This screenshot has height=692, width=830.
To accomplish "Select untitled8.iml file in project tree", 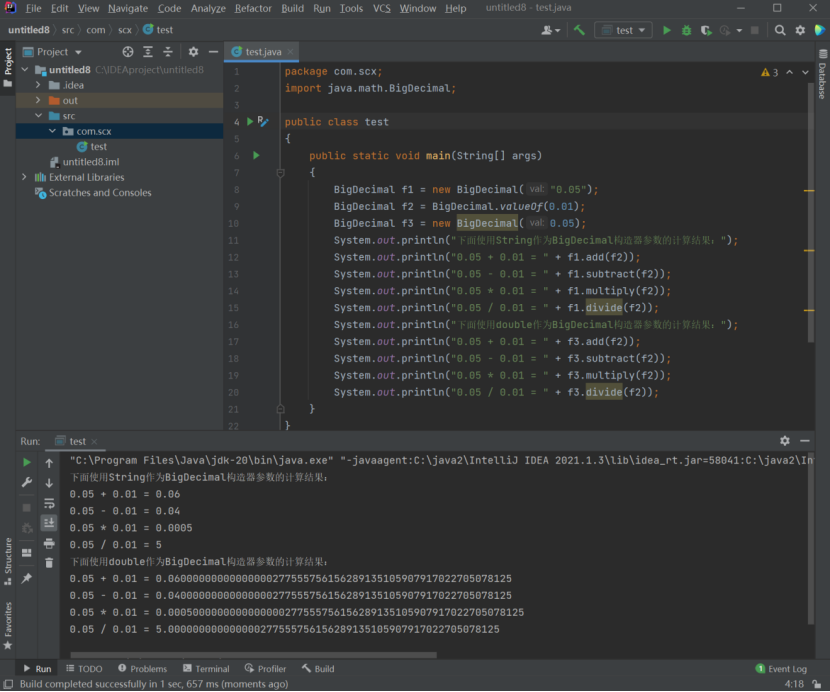I will pos(90,162).
